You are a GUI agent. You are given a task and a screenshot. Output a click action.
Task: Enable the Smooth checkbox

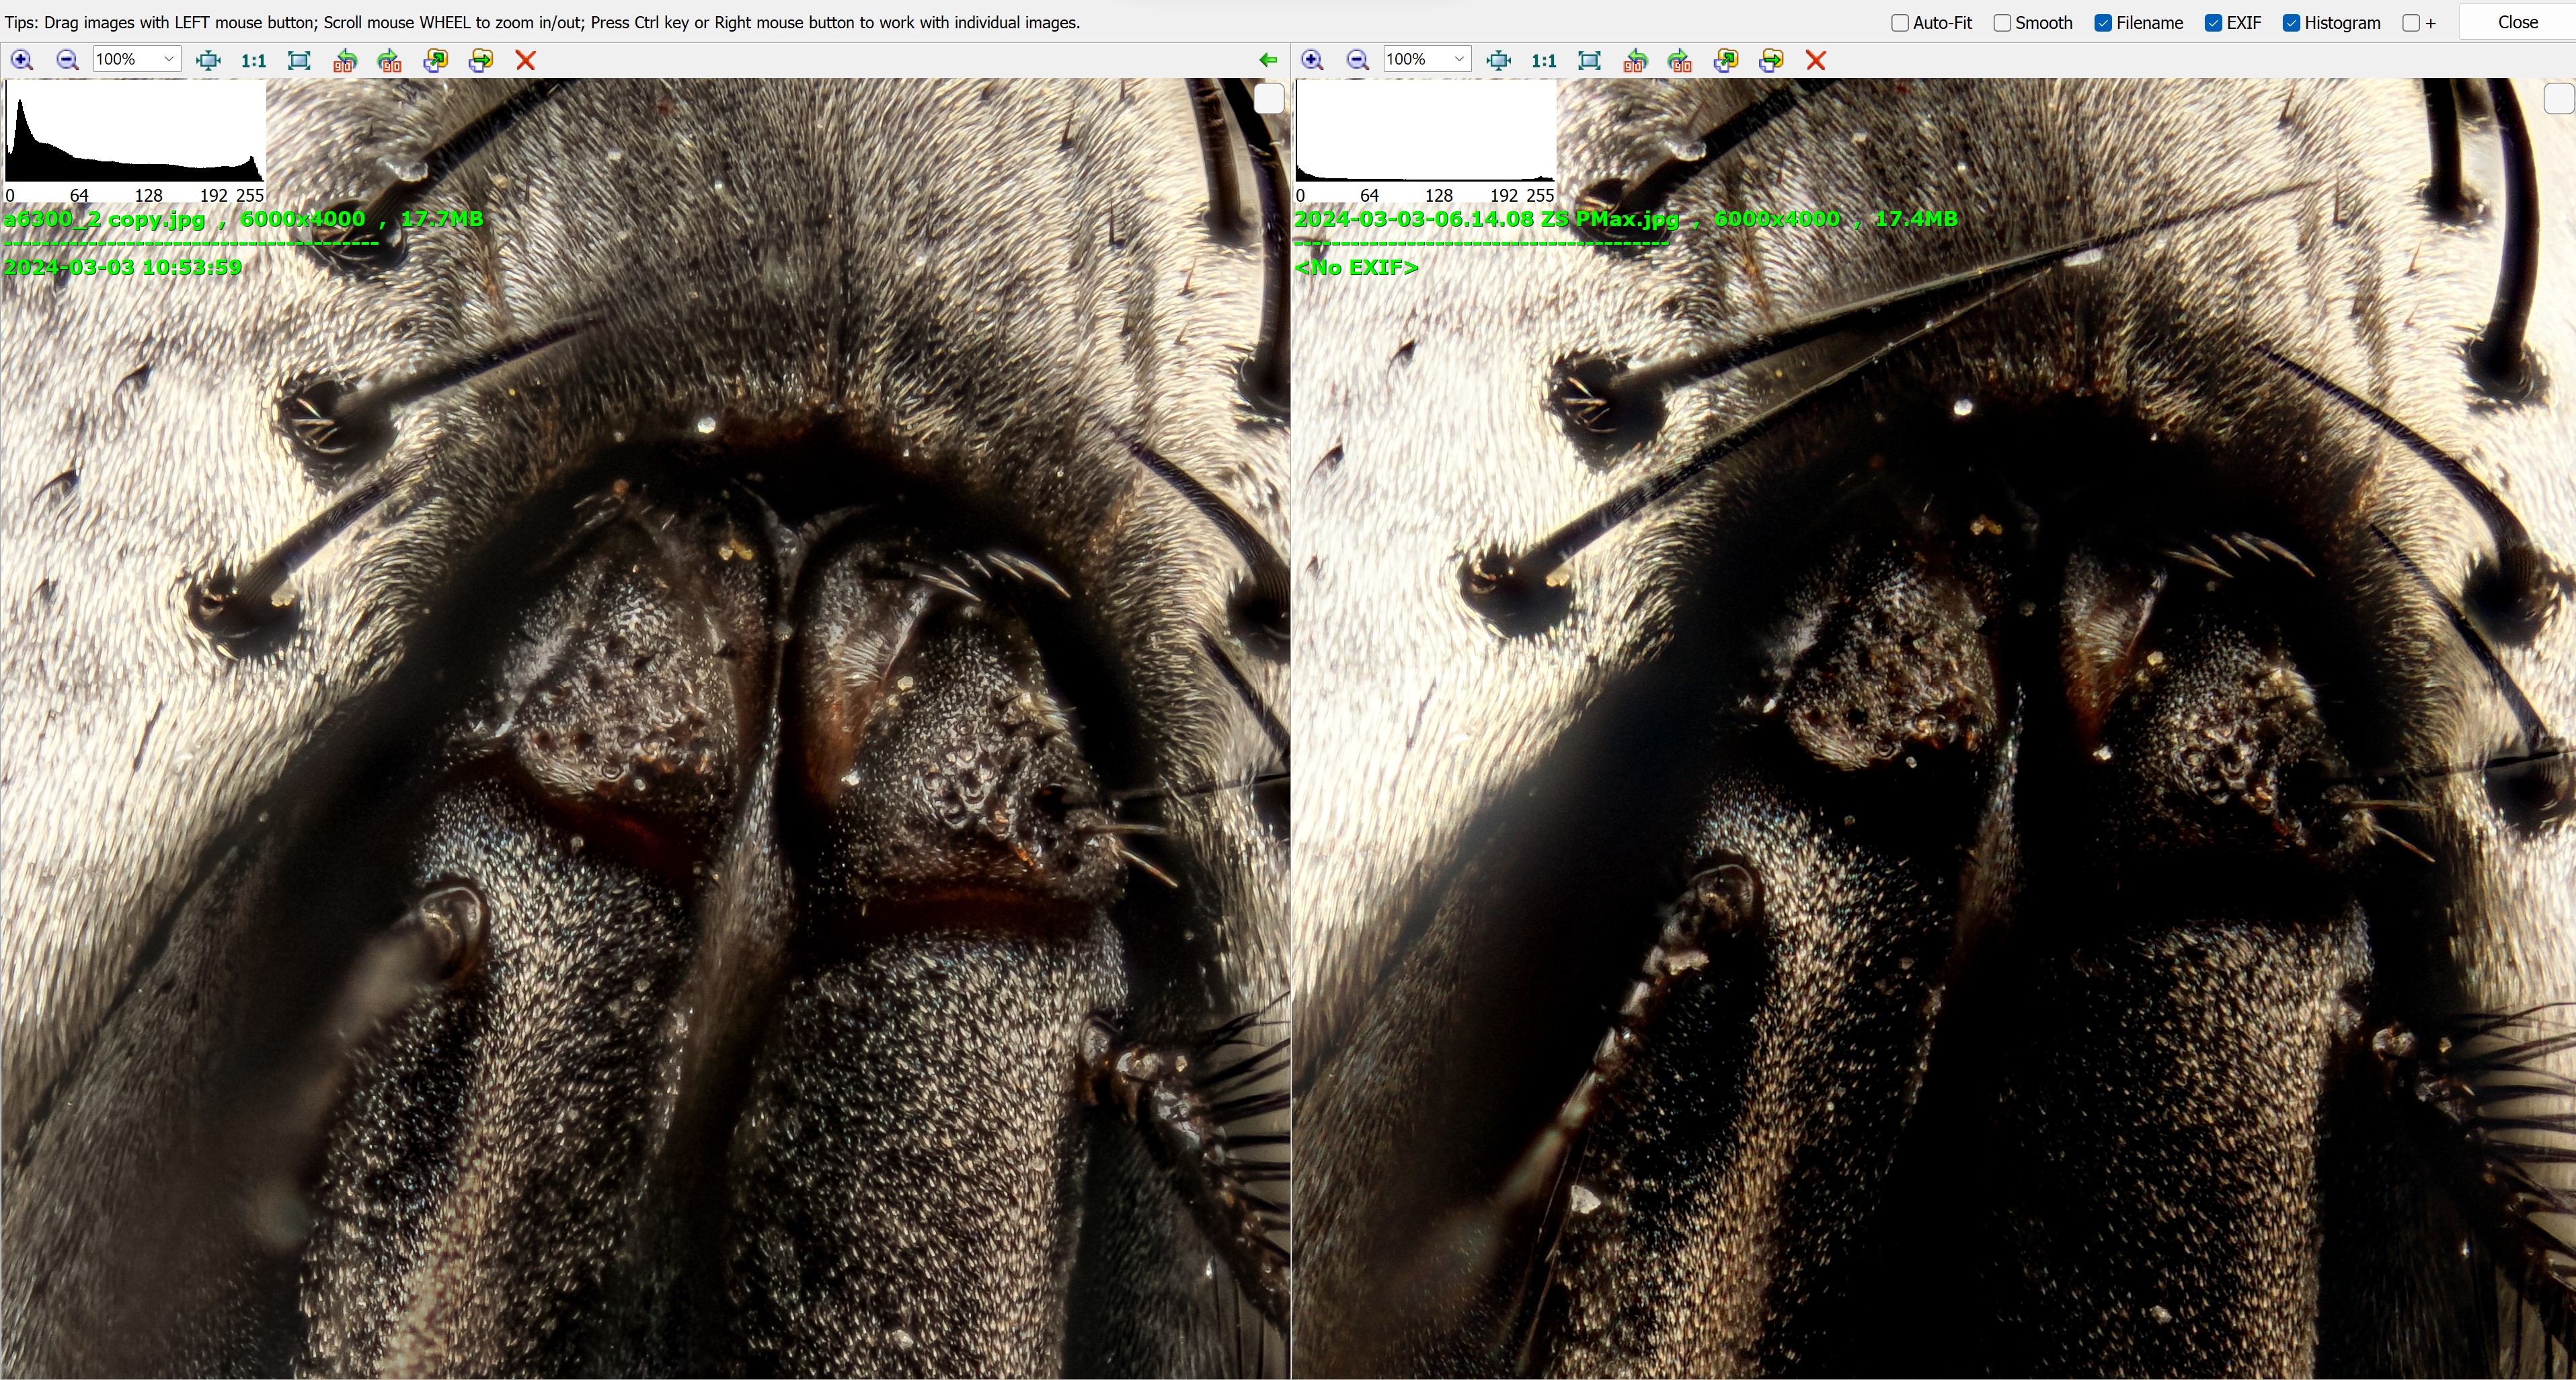tap(2002, 23)
